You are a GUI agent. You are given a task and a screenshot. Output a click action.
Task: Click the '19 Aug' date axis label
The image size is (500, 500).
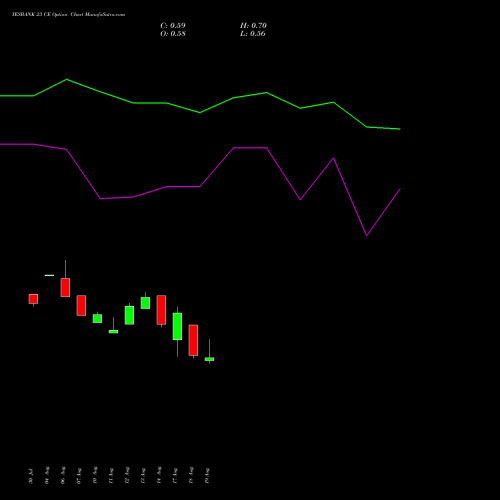(x=207, y=476)
